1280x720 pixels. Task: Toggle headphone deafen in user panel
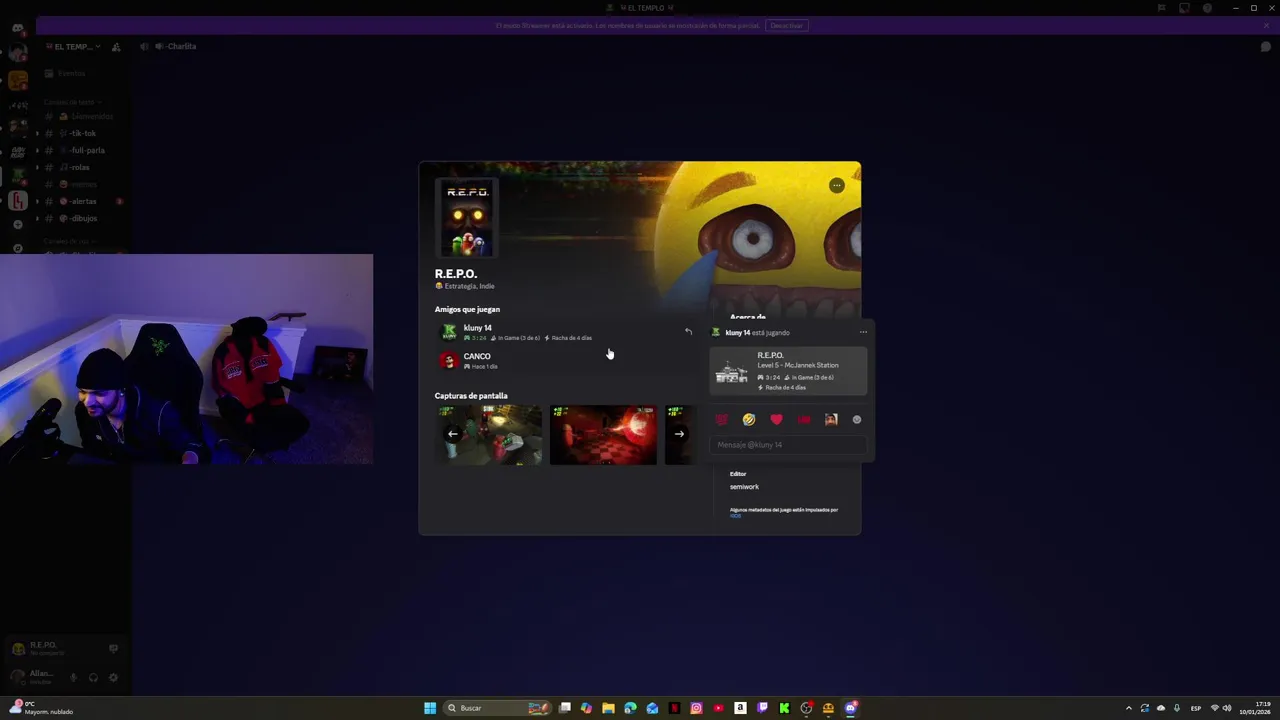tap(93, 677)
